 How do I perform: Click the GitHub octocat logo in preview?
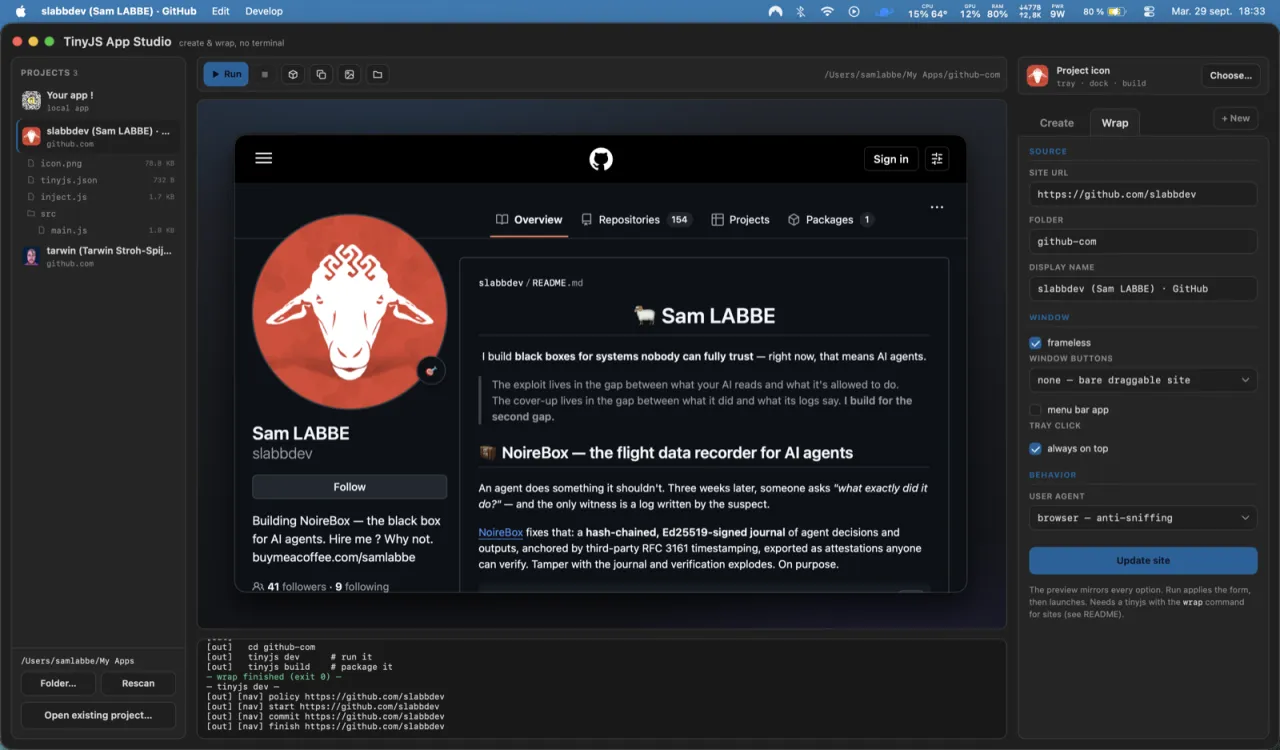point(601,159)
